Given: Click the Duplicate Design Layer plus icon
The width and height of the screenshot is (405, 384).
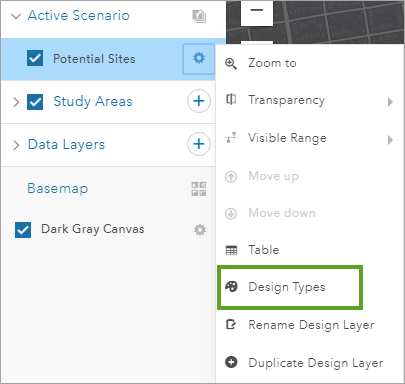Looking at the screenshot, I should coord(231,362).
